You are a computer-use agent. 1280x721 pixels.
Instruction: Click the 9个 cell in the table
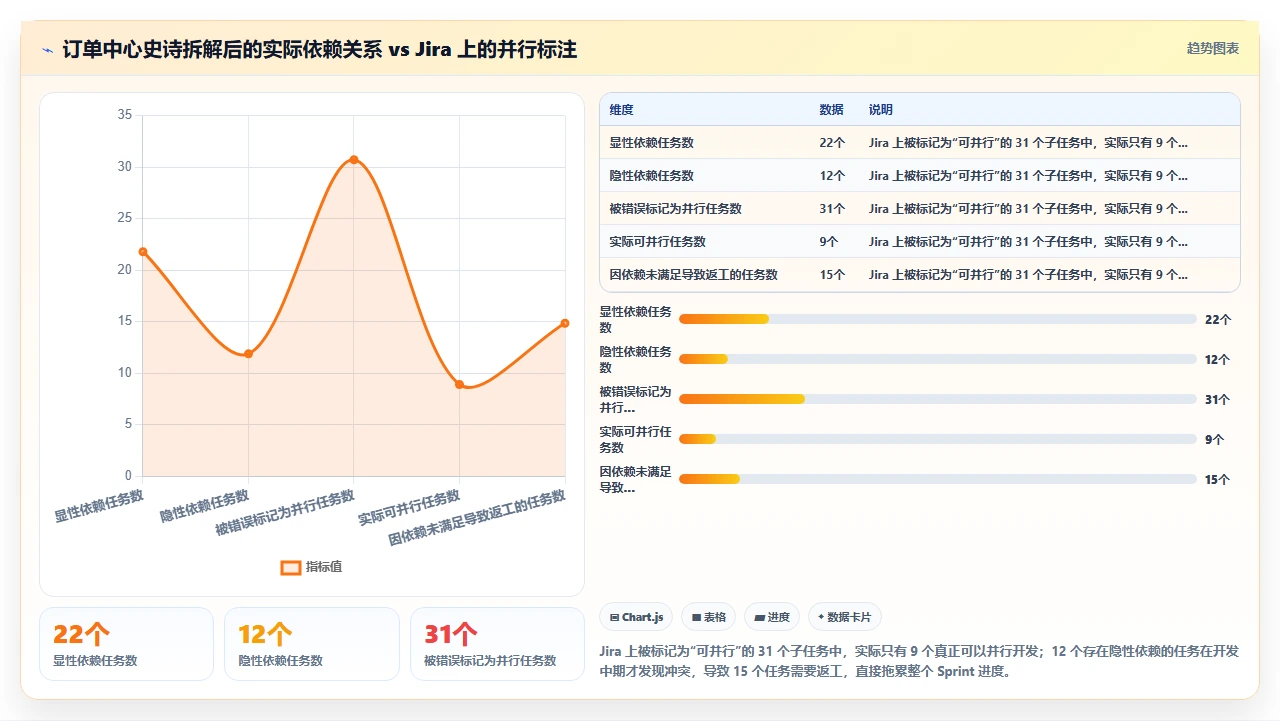829,242
